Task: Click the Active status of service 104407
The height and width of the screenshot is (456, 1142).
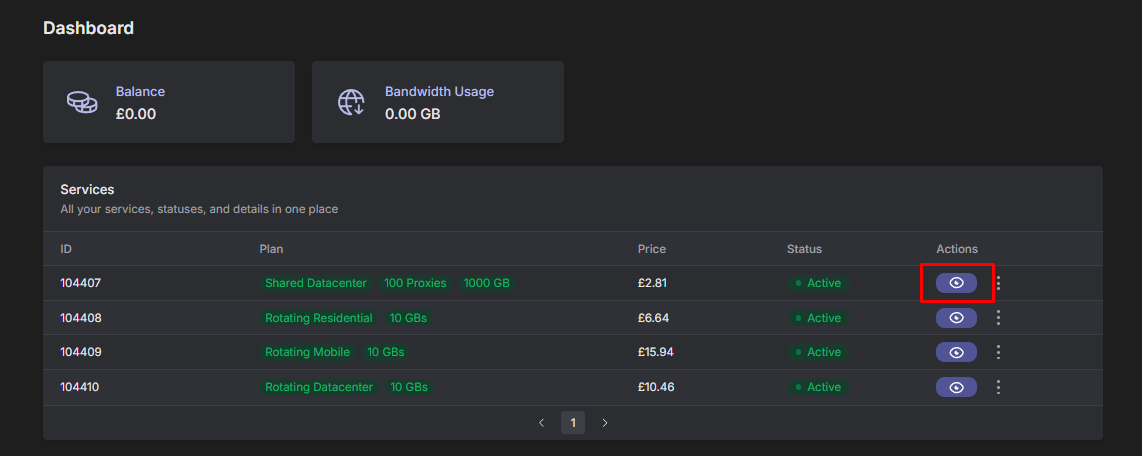Action: [x=818, y=283]
